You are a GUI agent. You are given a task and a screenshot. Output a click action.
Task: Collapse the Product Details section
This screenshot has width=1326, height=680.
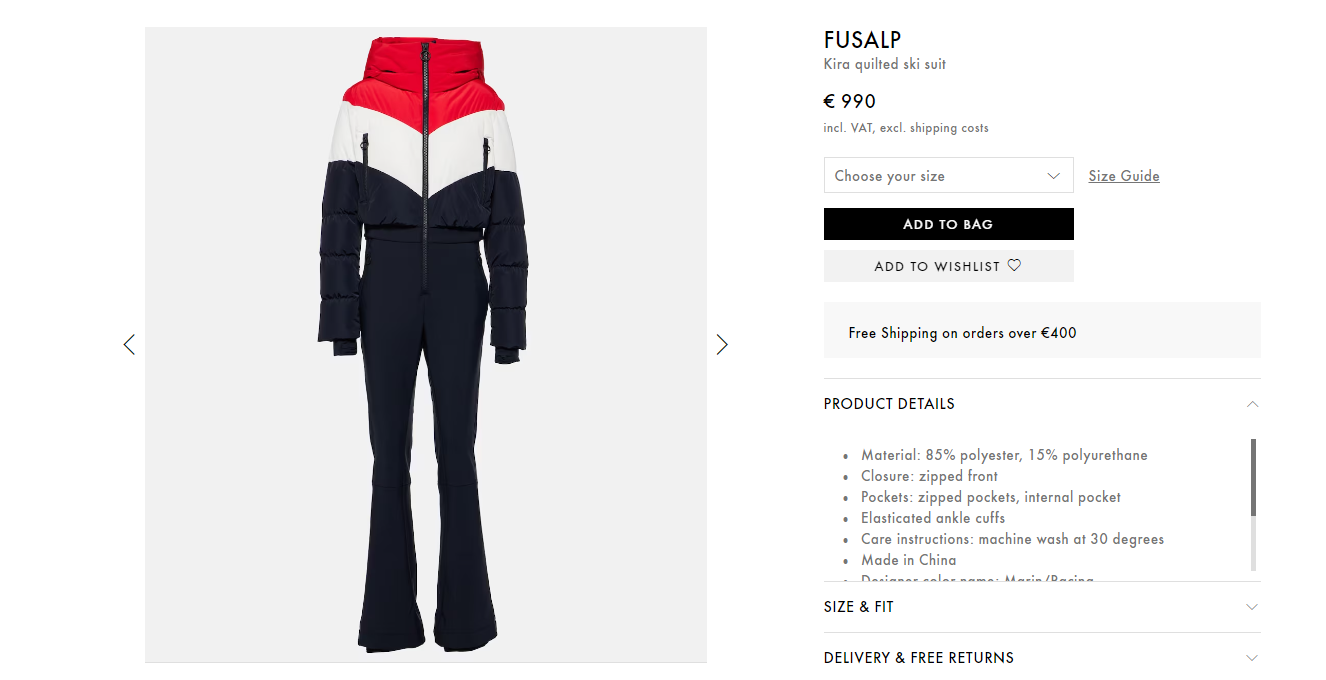coord(1042,404)
